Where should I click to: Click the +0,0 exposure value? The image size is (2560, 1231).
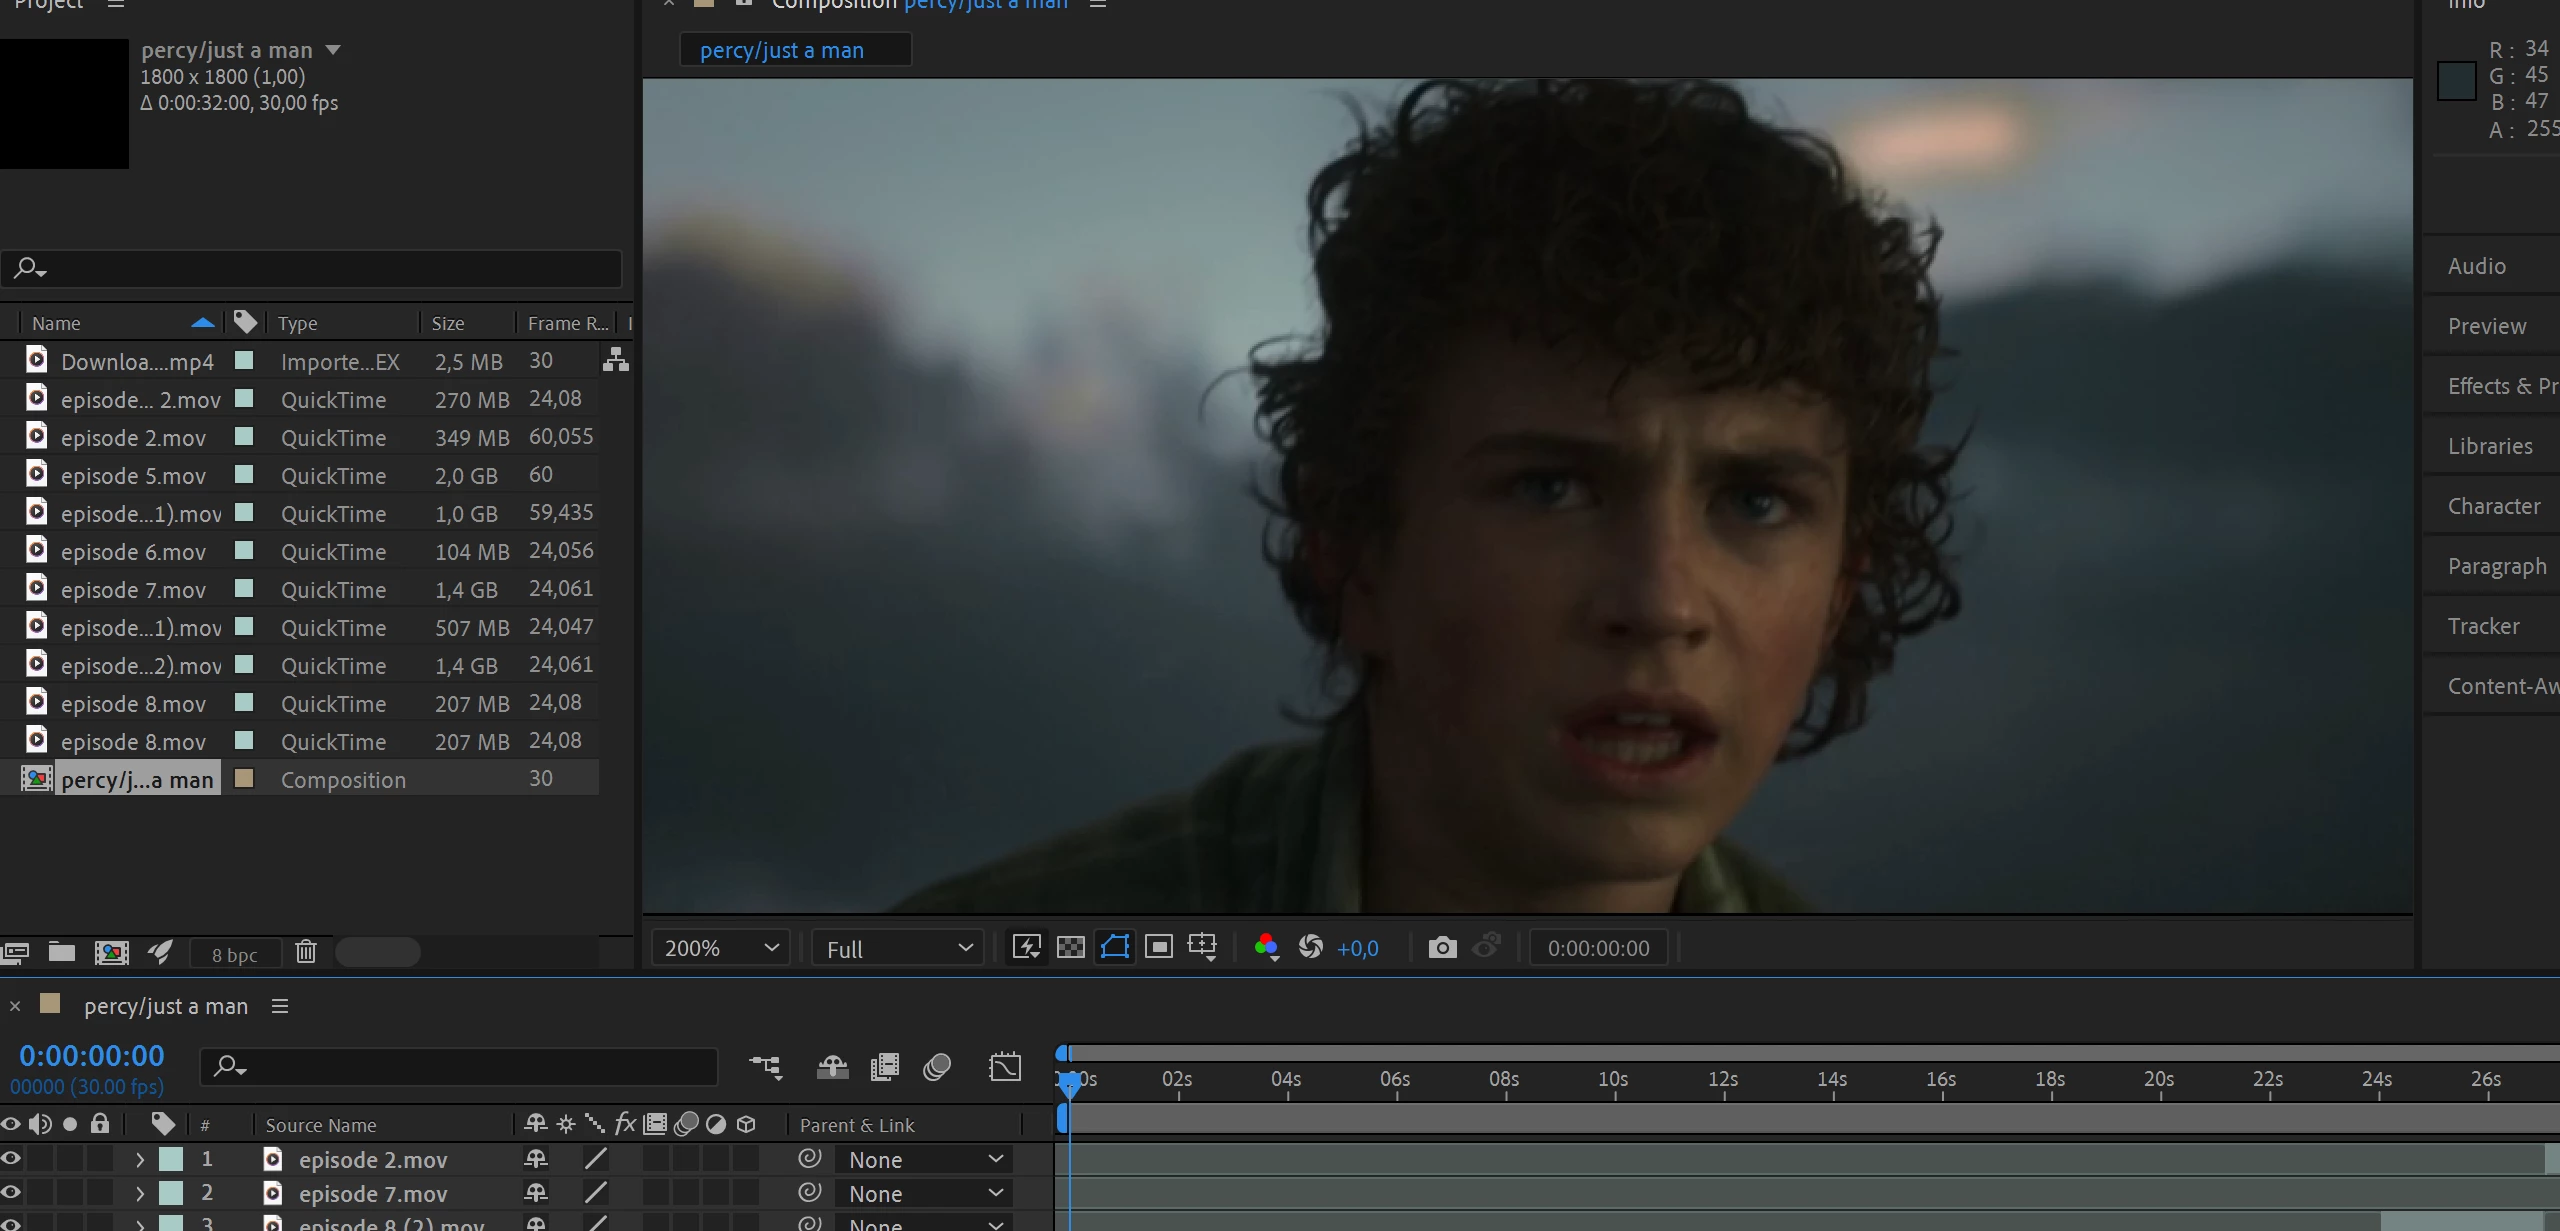[1358, 949]
